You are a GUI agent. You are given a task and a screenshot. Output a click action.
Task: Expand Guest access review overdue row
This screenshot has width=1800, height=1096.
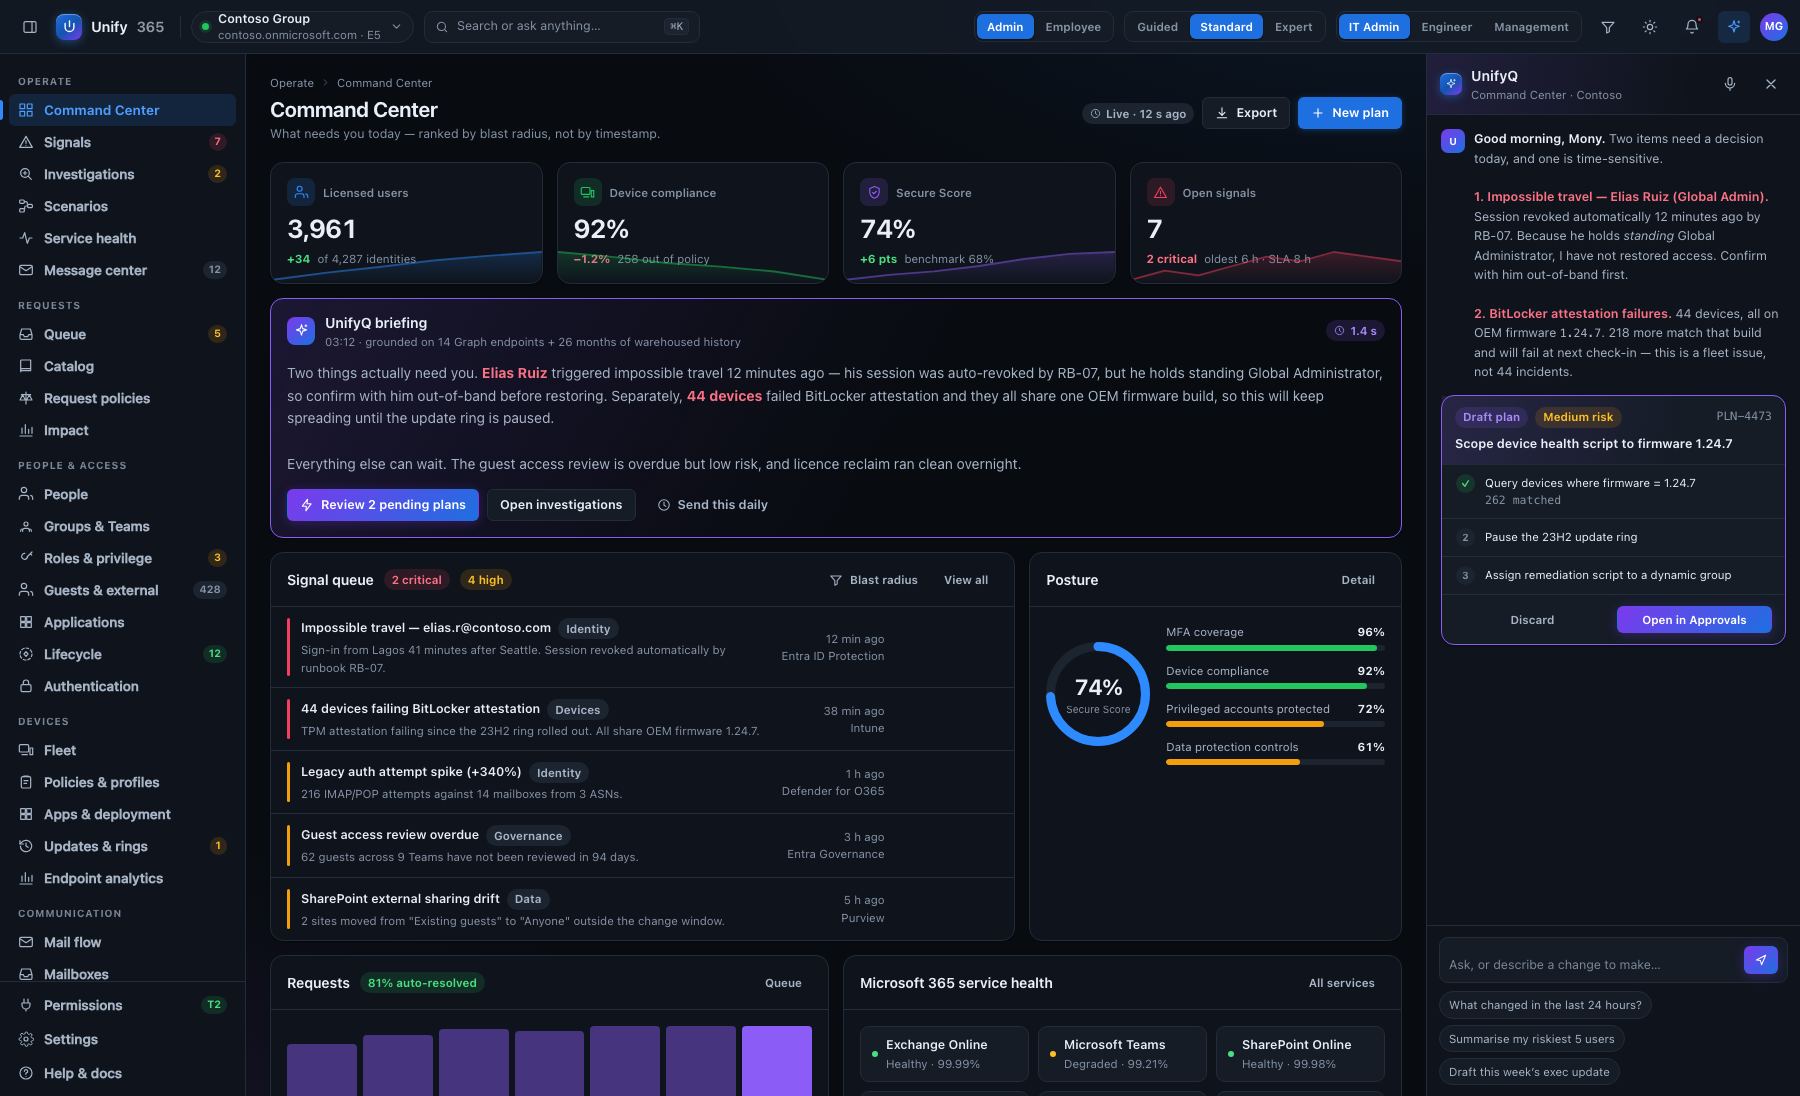642,845
